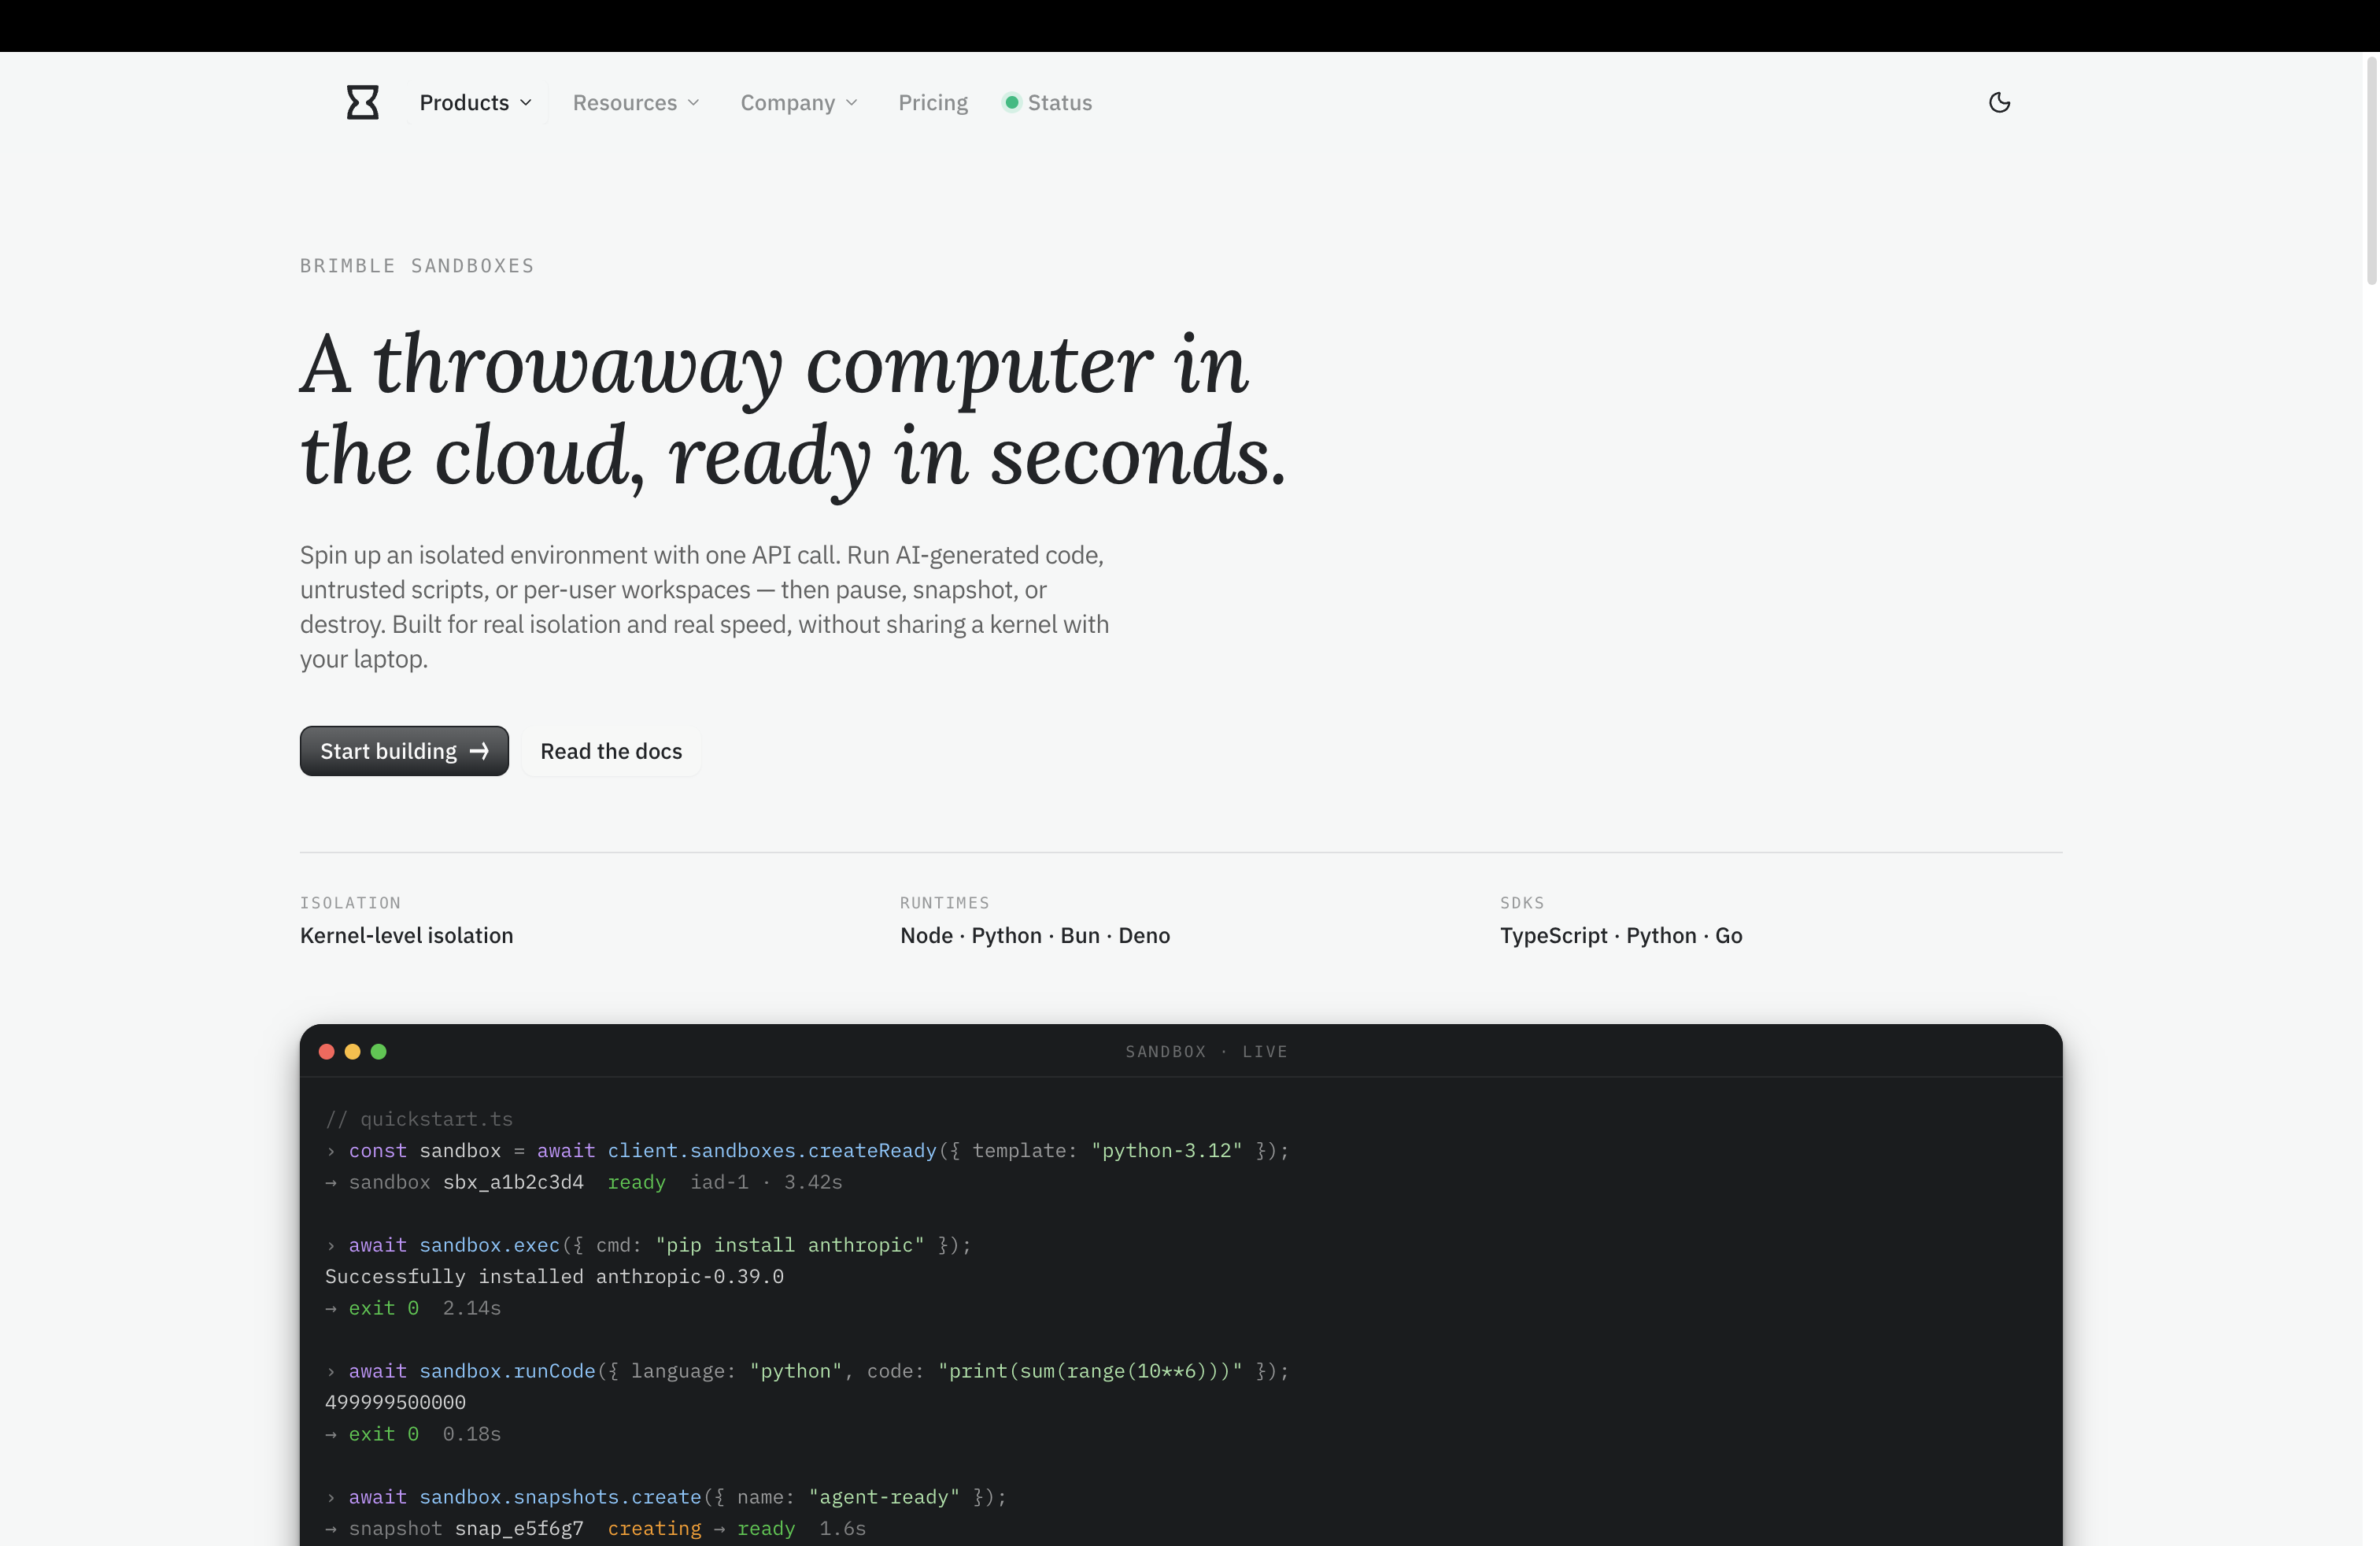Click 'TypeScript · Python · Go' text
This screenshot has height=1546, width=2380.
click(1621, 936)
